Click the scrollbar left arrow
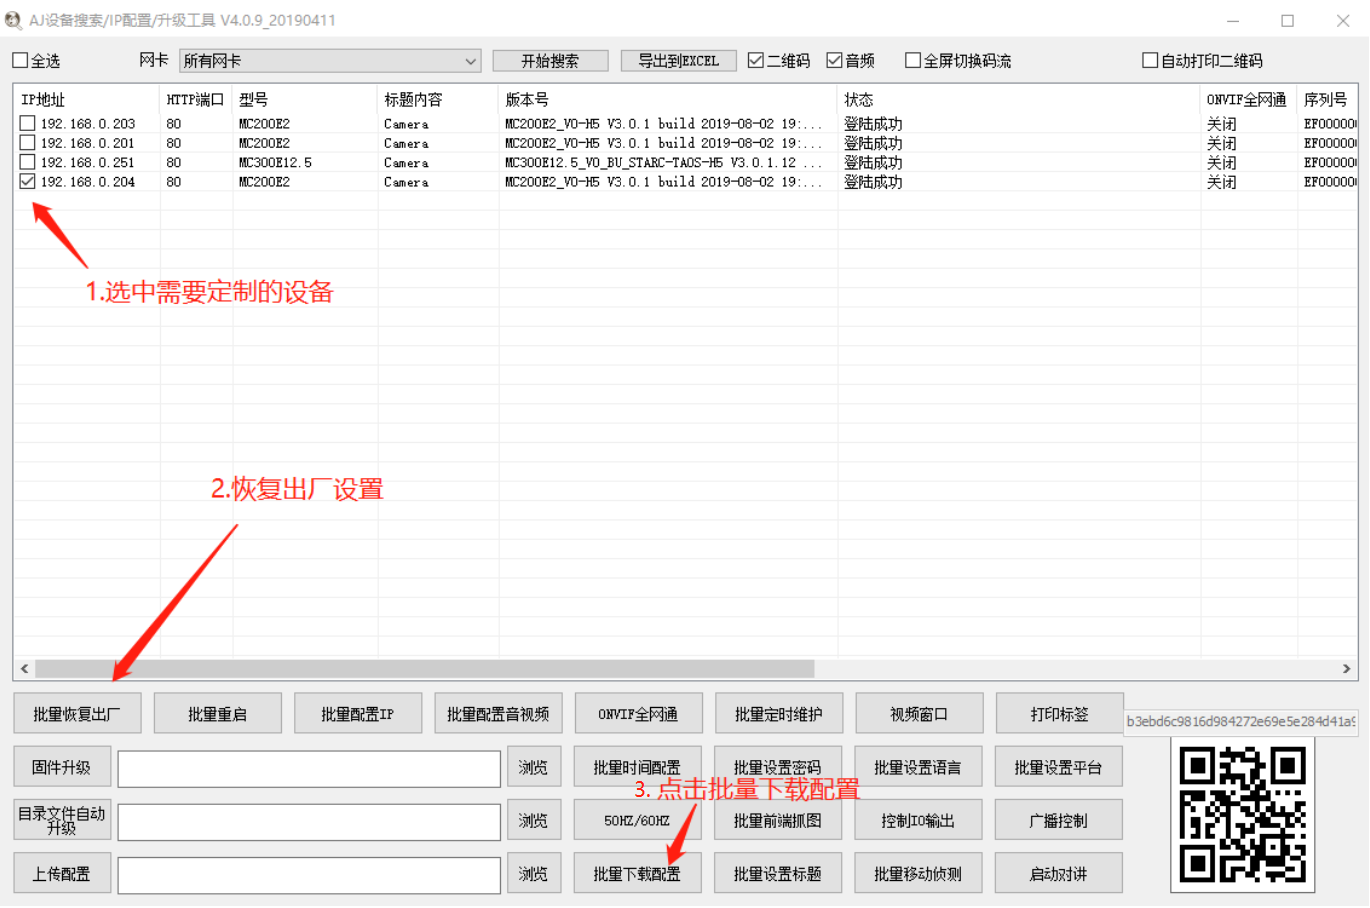Viewport: 1370px width, 908px height. pyautogui.click(x=25, y=669)
